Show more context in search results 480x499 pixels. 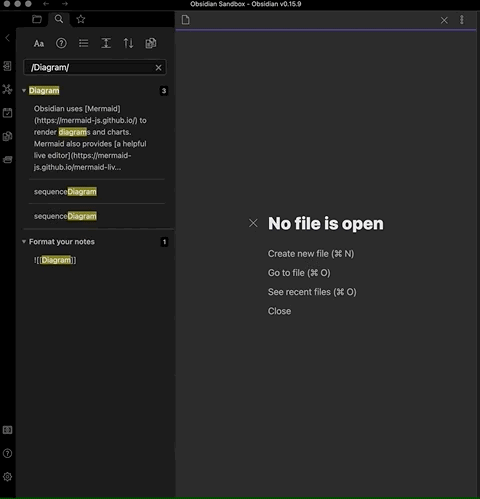click(106, 43)
